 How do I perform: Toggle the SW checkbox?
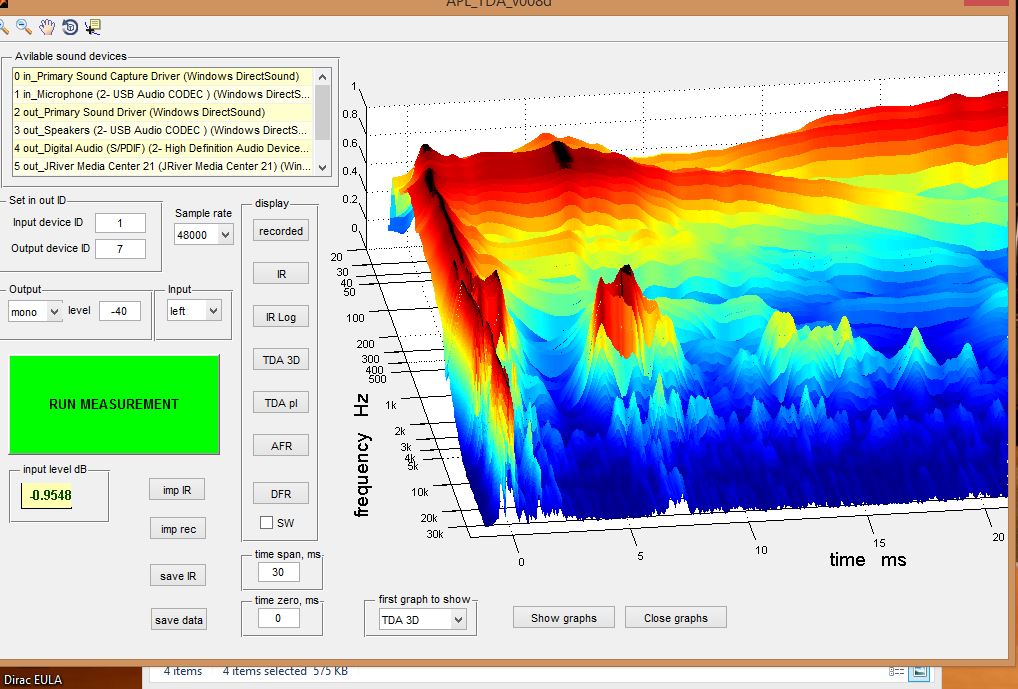(x=266, y=522)
